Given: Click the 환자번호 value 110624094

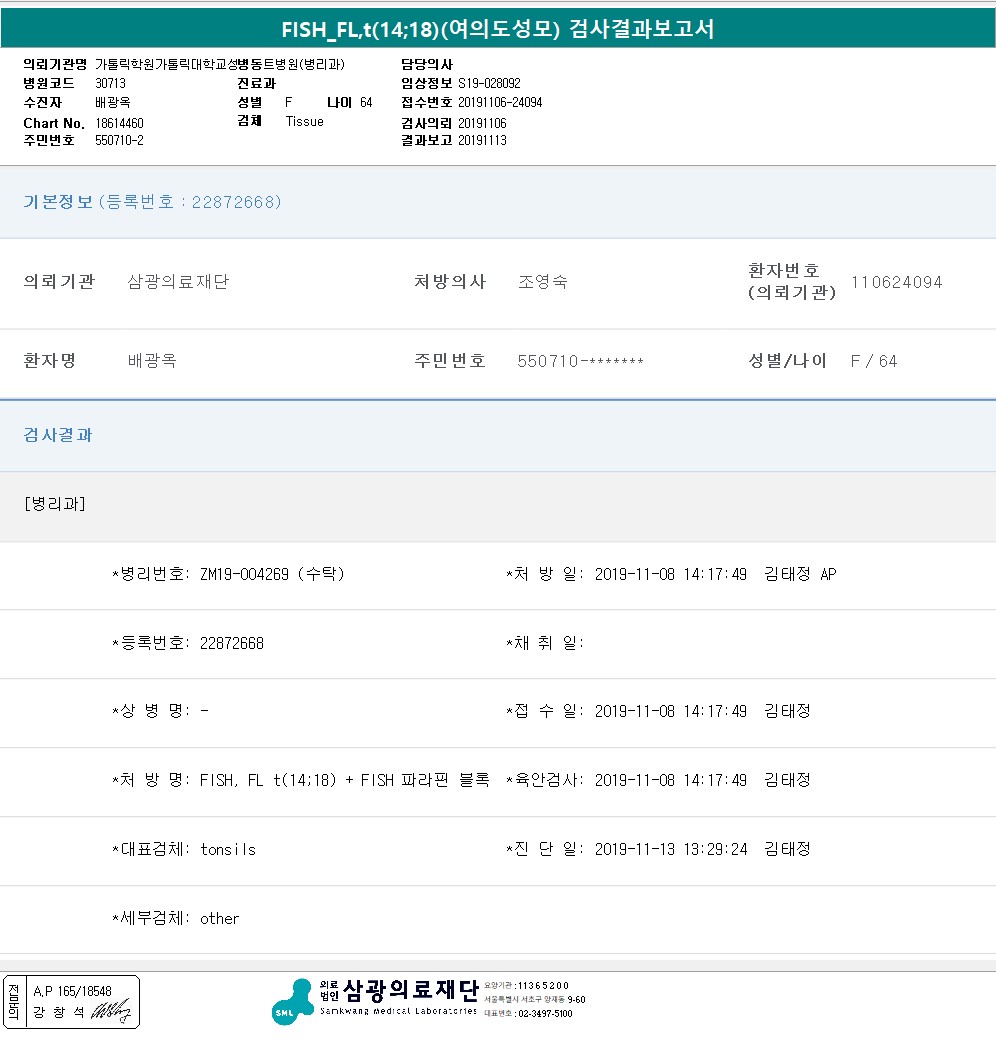Looking at the screenshot, I should pyautogui.click(x=896, y=282).
